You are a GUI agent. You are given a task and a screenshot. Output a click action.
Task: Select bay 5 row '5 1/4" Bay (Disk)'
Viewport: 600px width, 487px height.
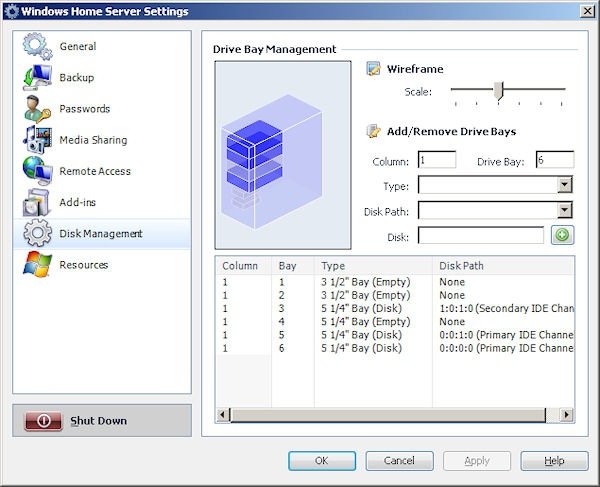[x=395, y=335]
